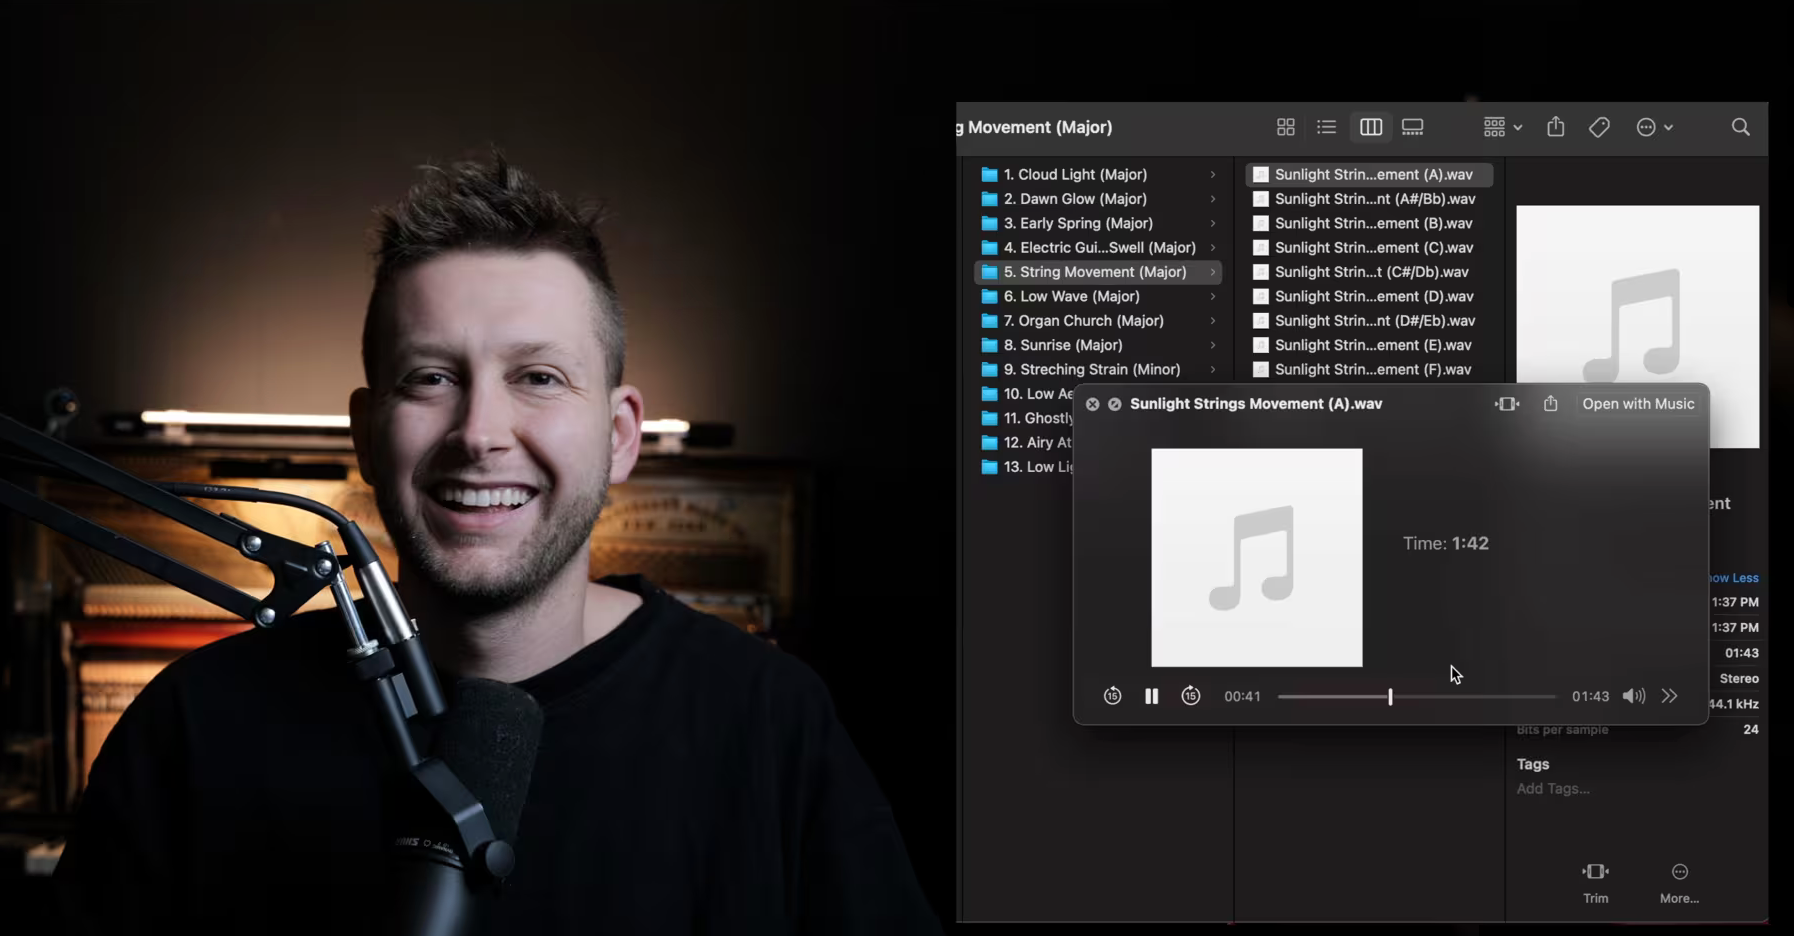Select file Sunlight Strin...t (C#/Db).wav
Screen dimensions: 1794x936
(x=1369, y=272)
